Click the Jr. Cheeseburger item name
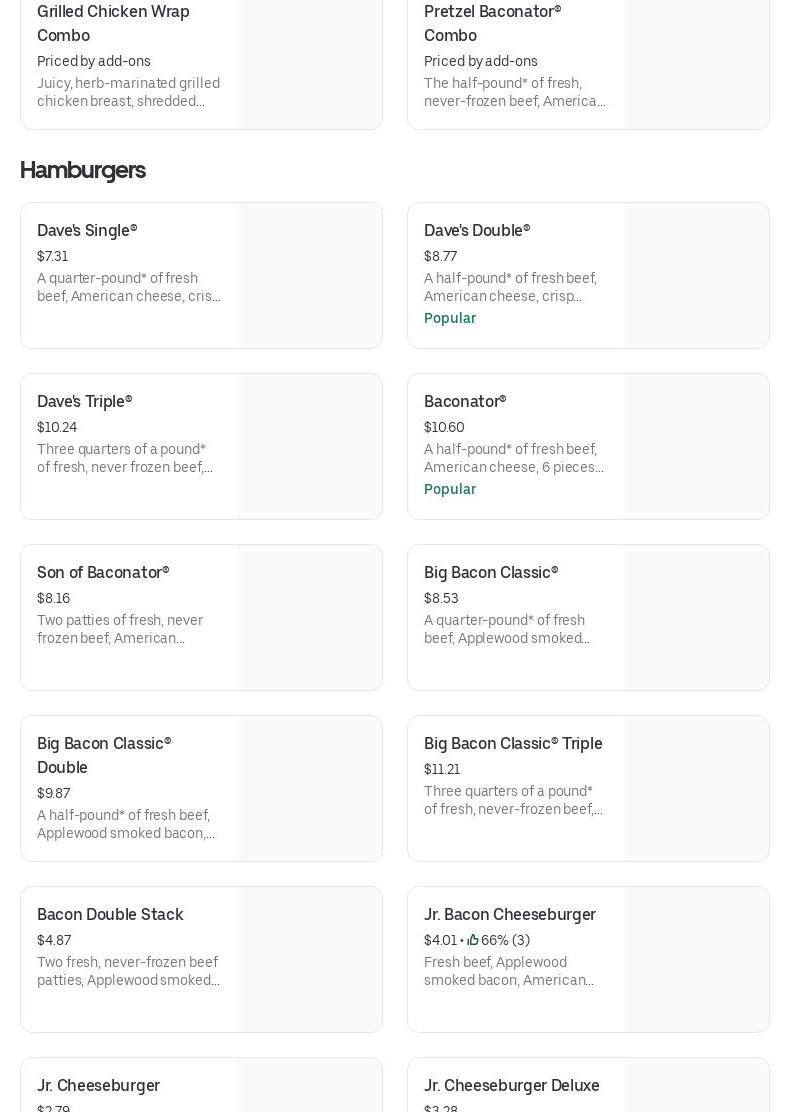 pyautogui.click(x=98, y=1085)
